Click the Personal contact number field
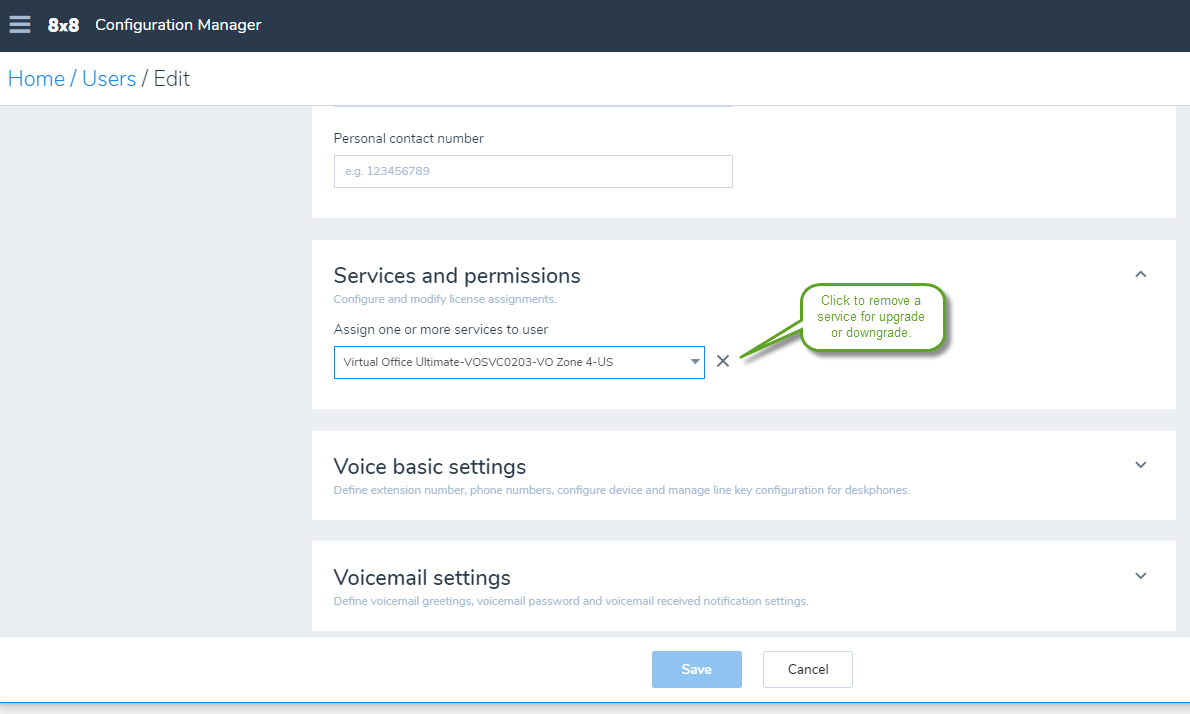The width and height of the screenshot is (1190, 714). point(533,171)
